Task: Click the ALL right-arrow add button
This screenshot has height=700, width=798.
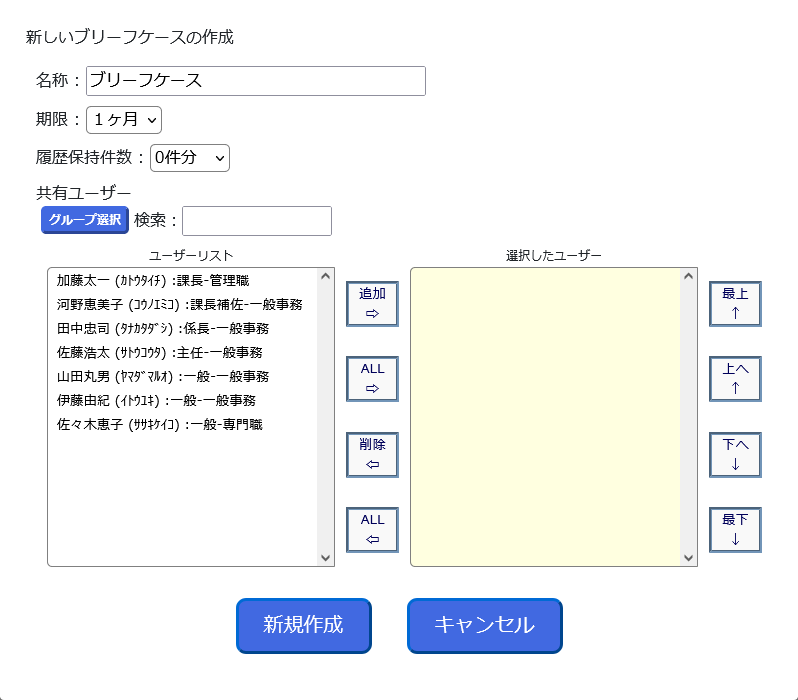Action: pos(372,379)
